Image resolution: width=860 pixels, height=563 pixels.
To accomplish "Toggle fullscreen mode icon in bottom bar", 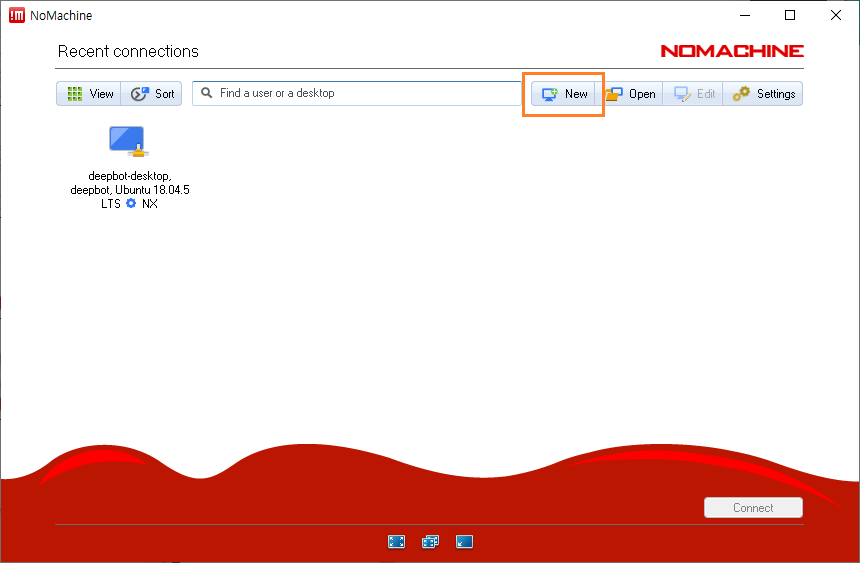I will pyautogui.click(x=397, y=542).
